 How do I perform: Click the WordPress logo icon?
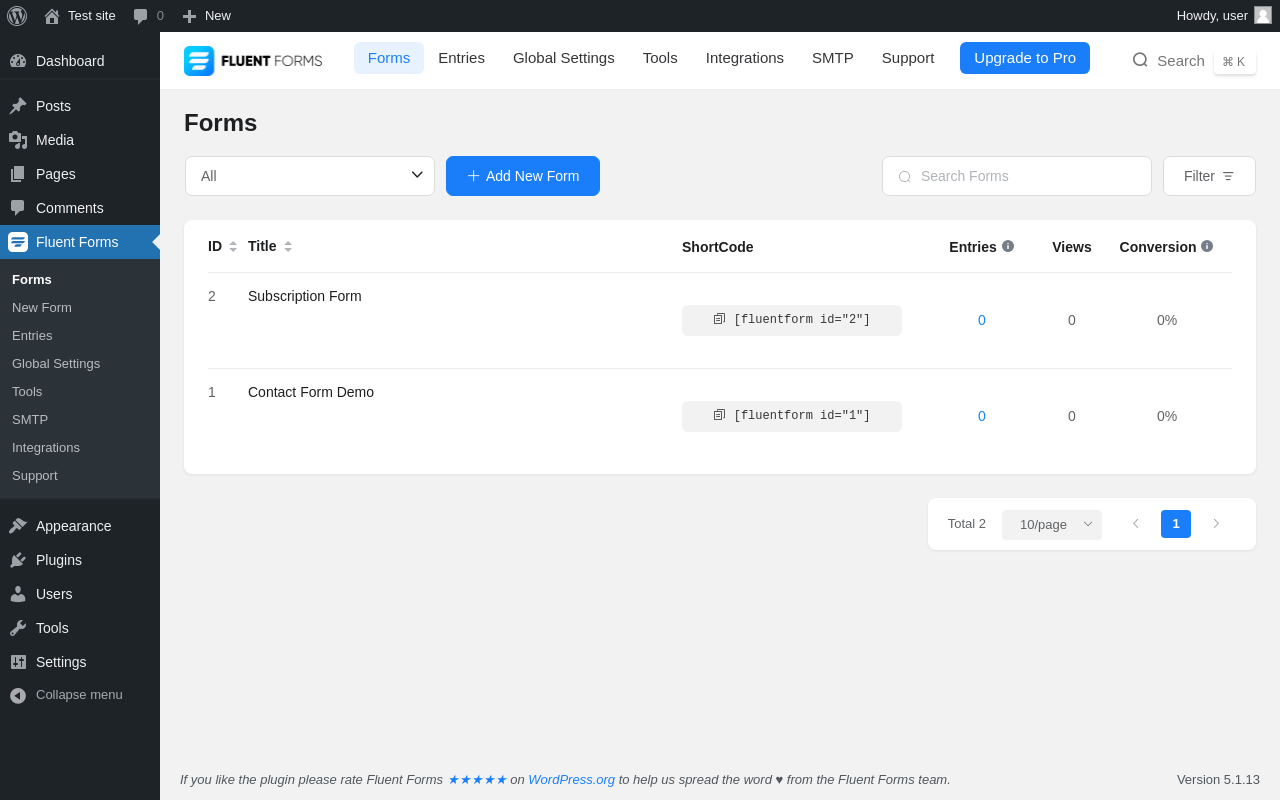point(17,16)
